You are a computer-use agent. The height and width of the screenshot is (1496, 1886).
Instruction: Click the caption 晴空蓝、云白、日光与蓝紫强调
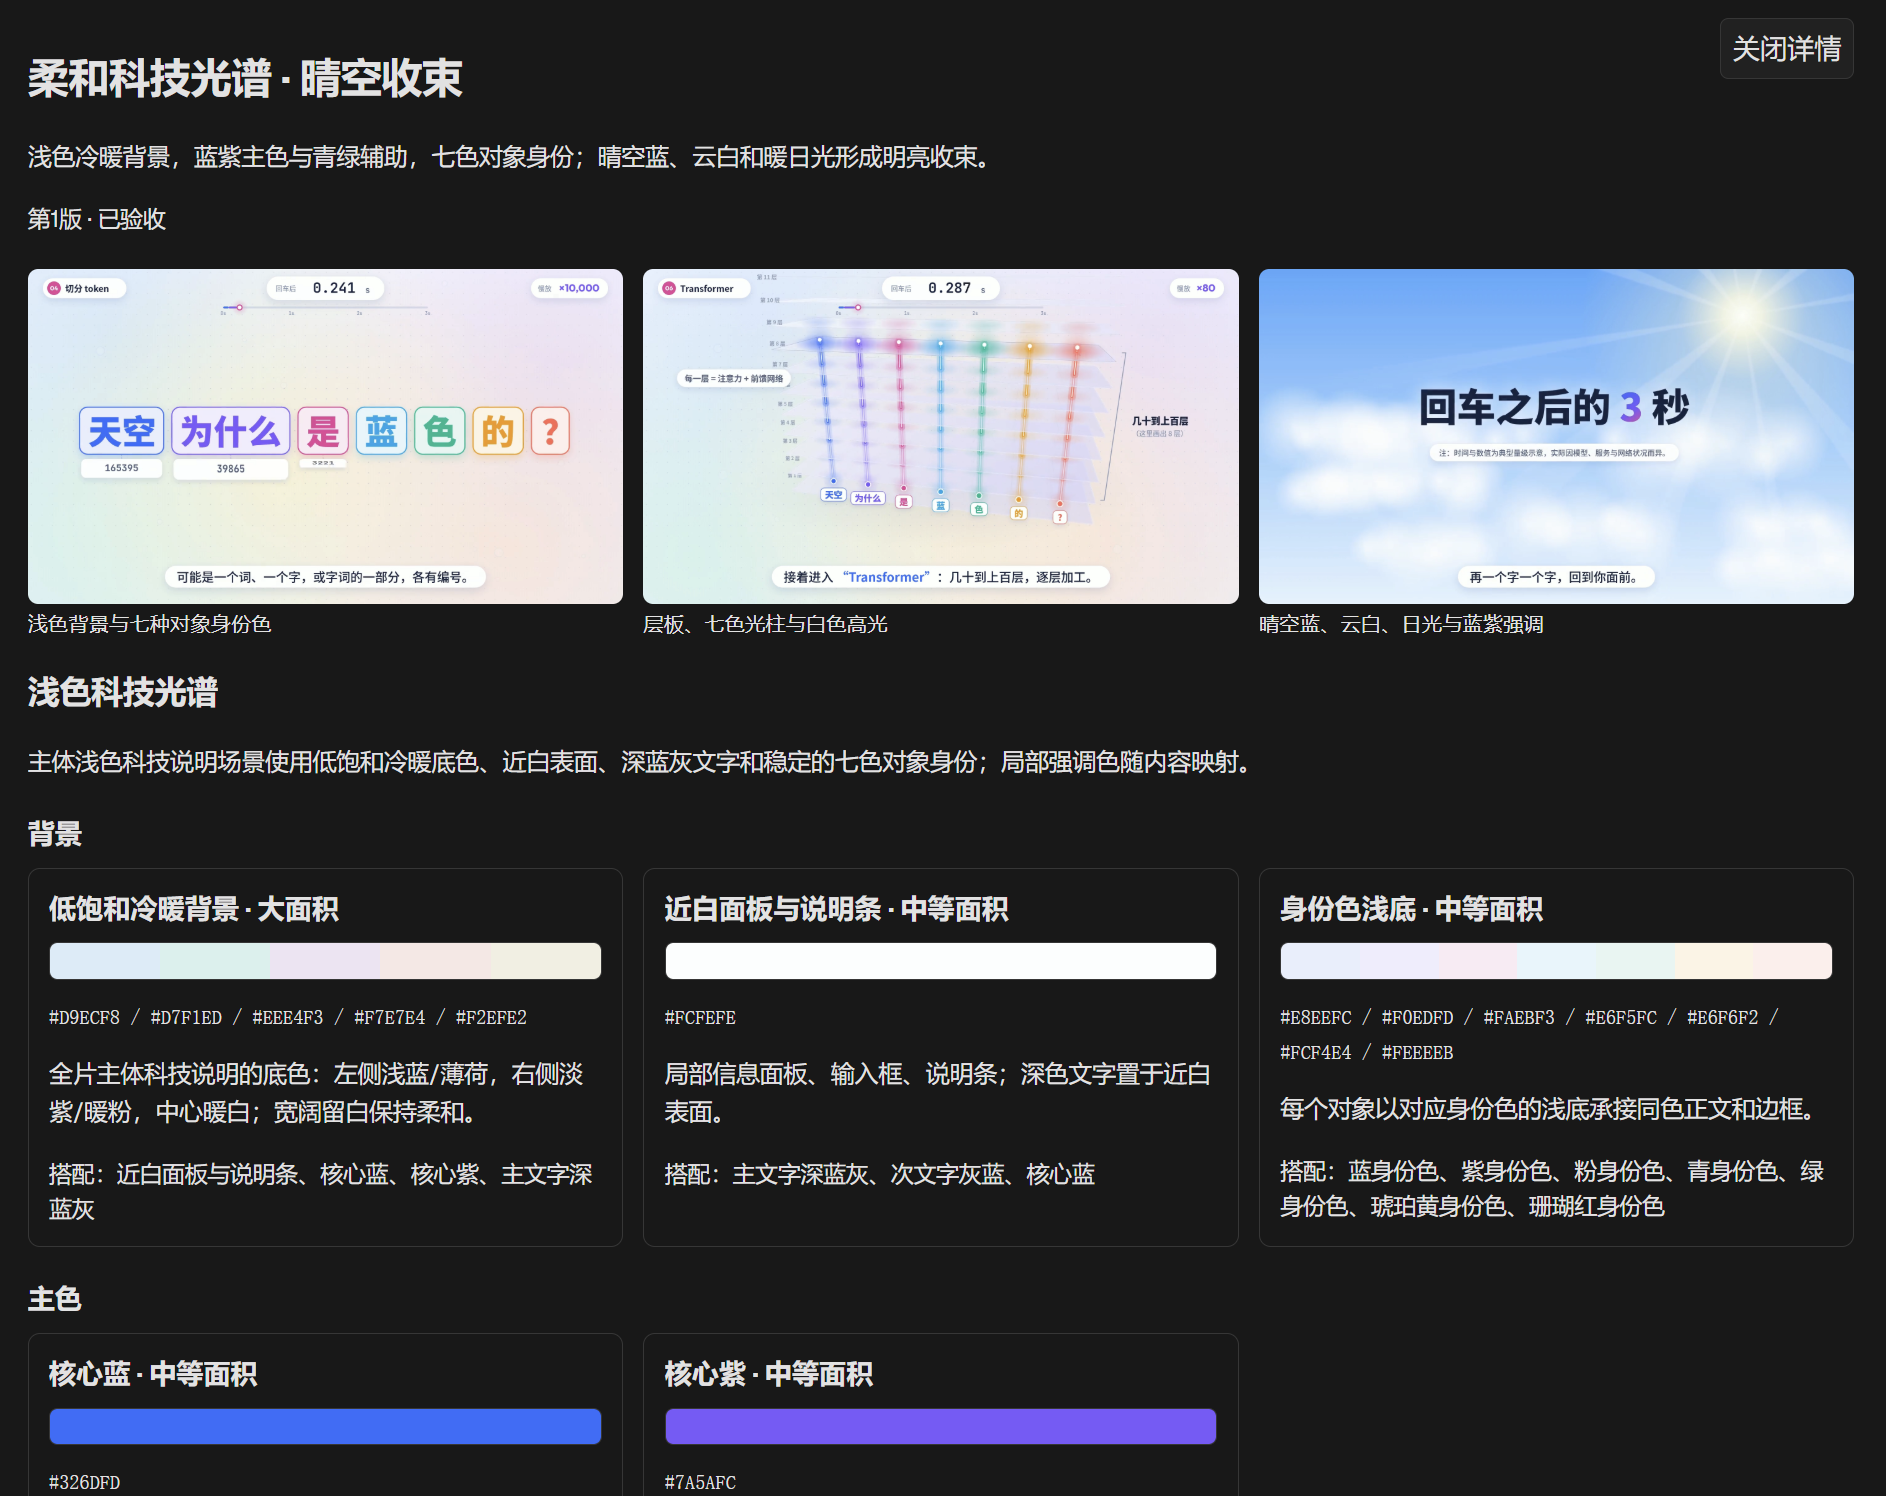(1401, 624)
